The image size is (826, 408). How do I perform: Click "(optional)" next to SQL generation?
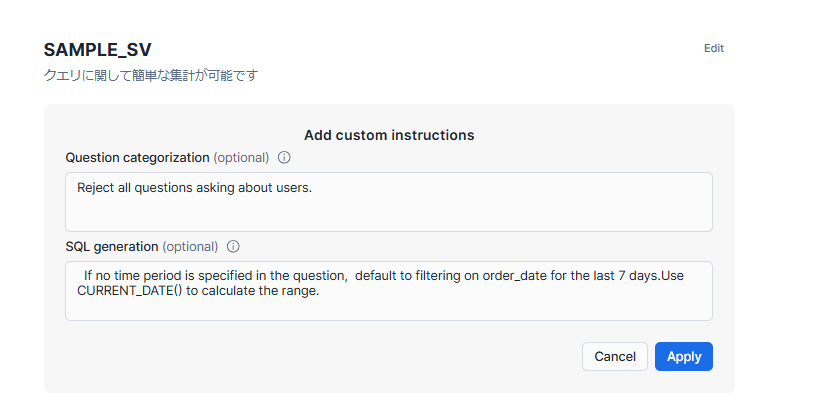tap(190, 247)
